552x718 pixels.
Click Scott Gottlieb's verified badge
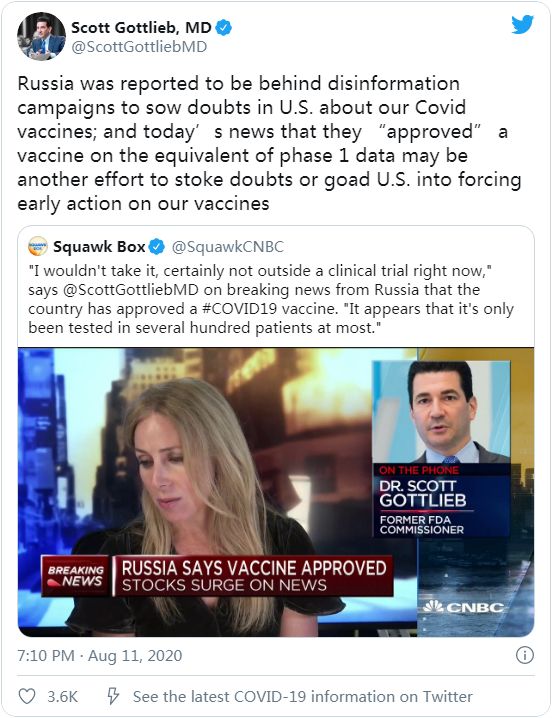pos(224,28)
